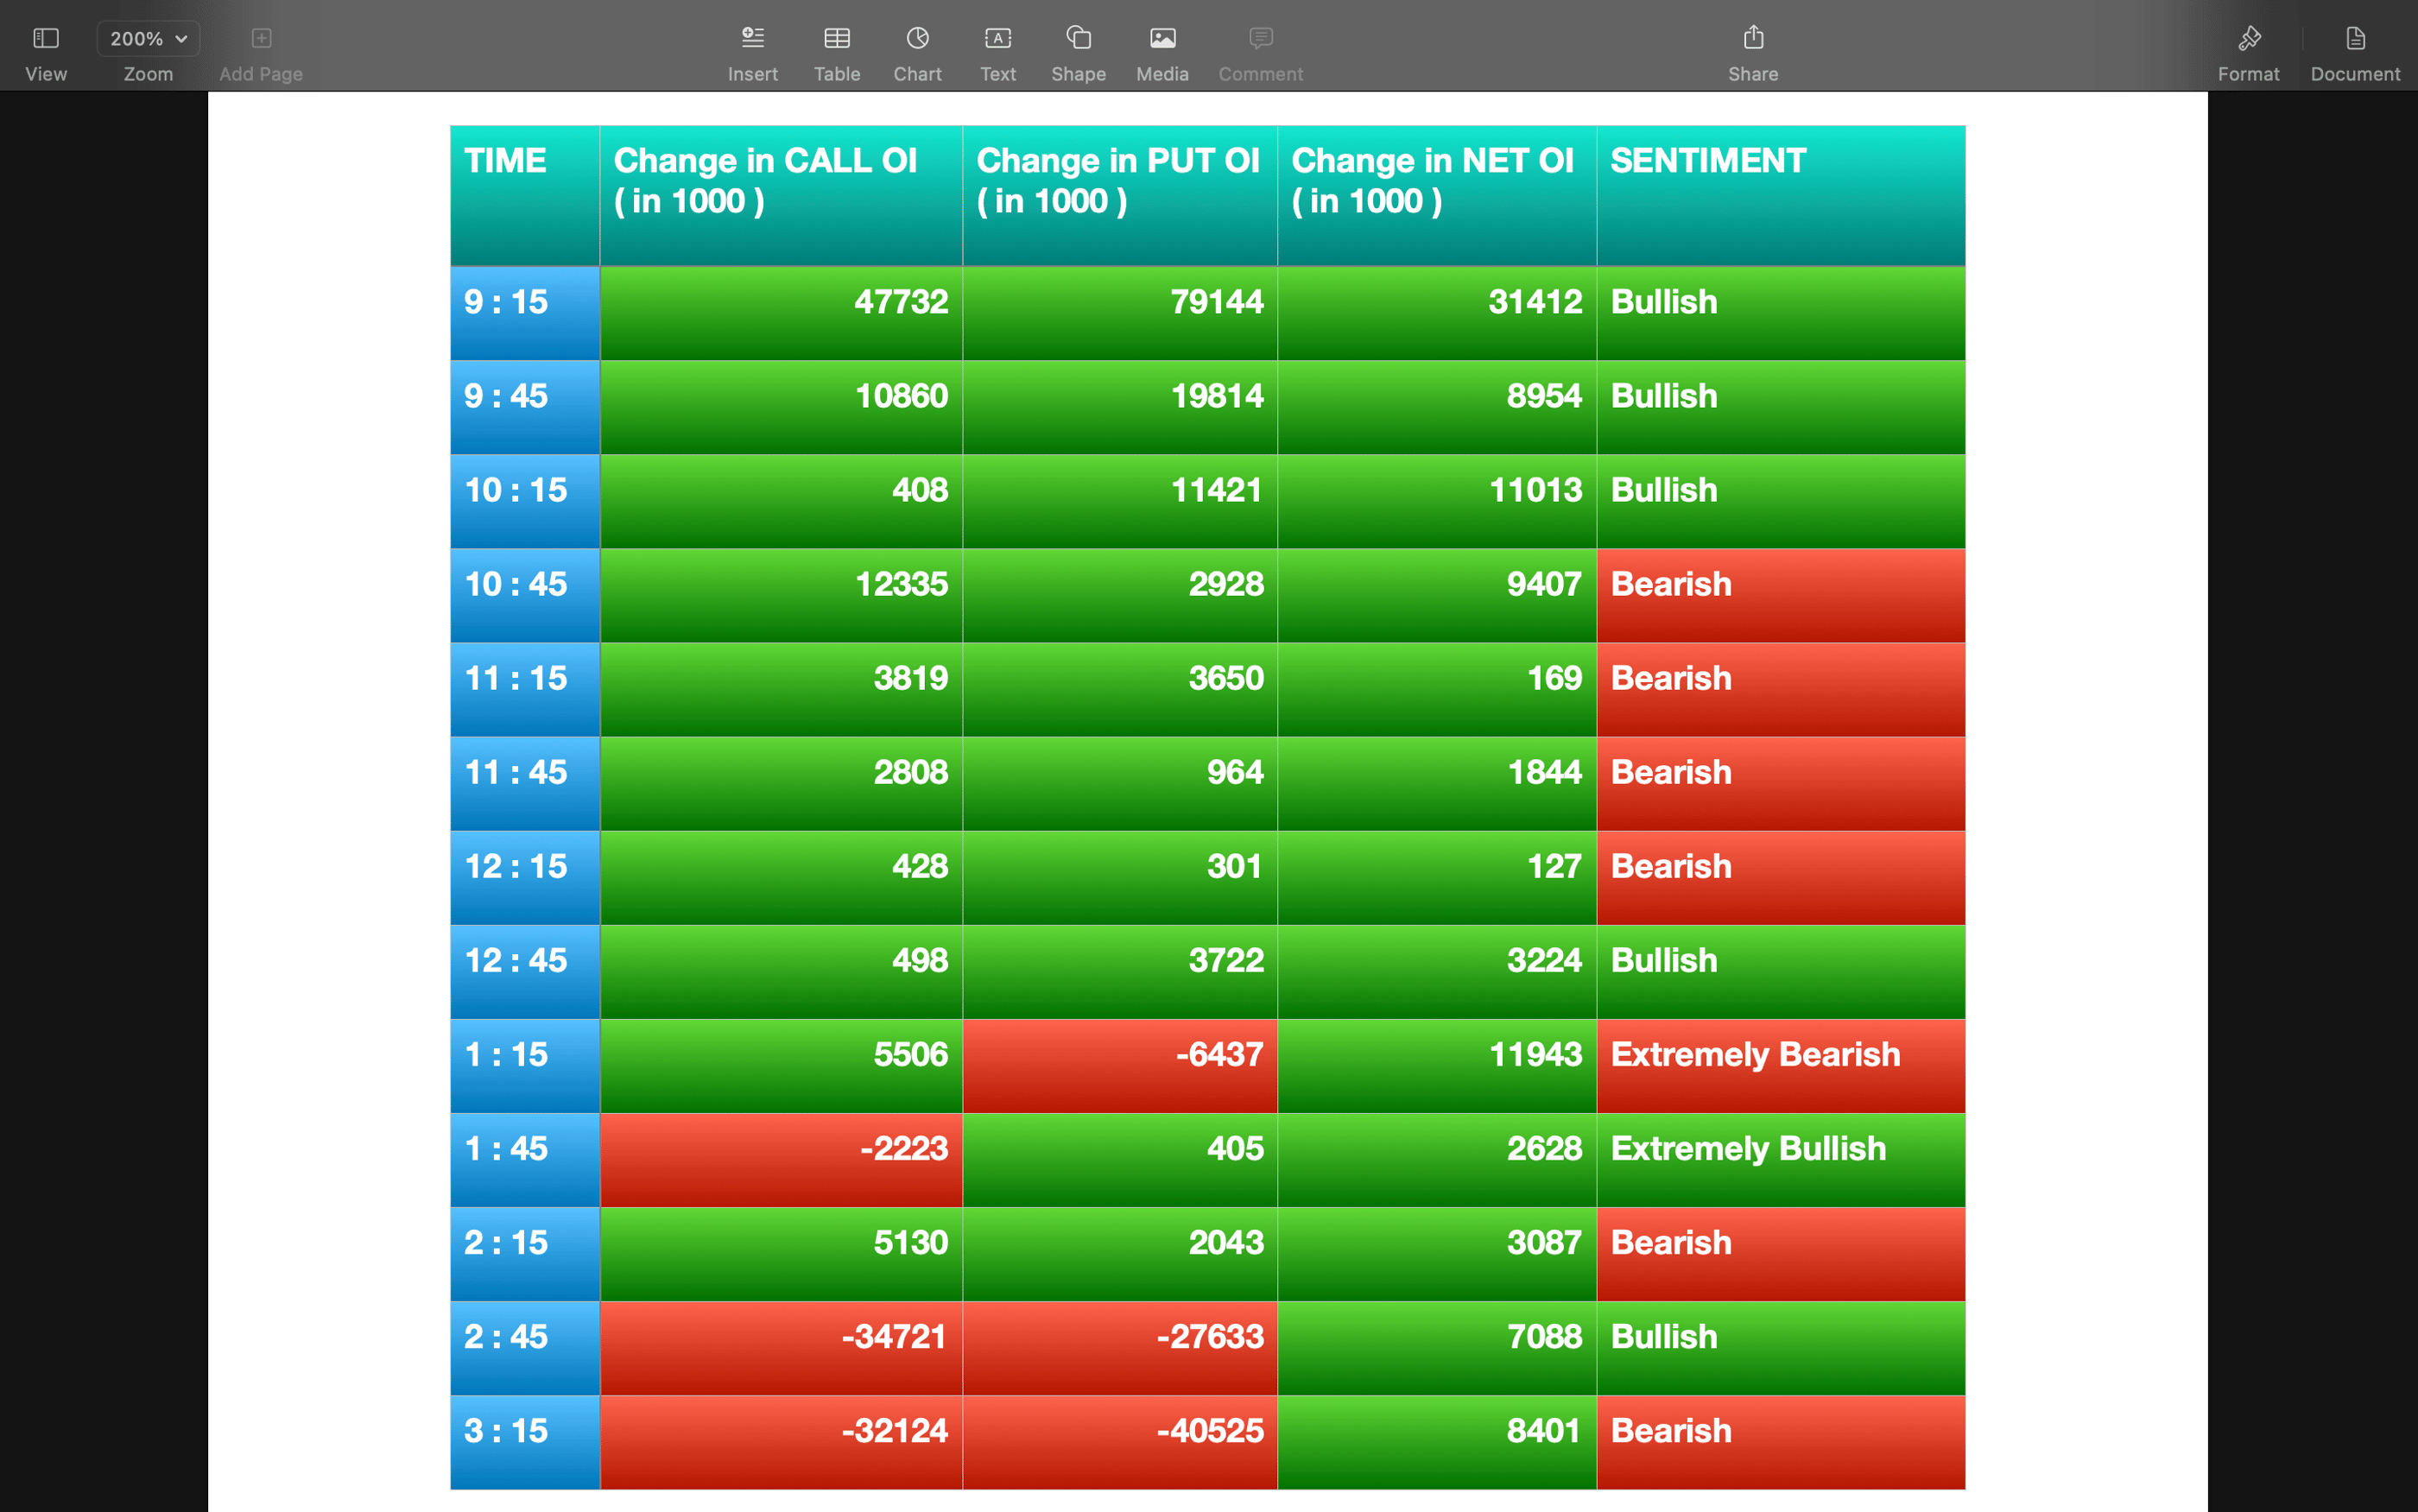Select the TIME column header
Screen dimensions: 2418x1512
(523, 194)
